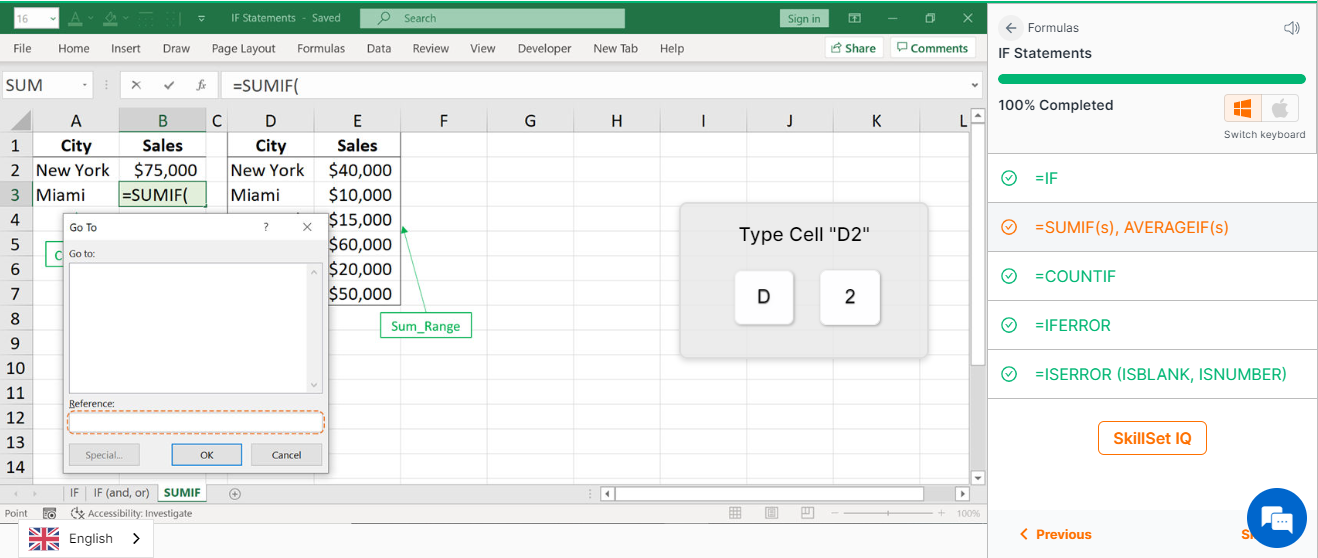Switch to the Draw tab

pyautogui.click(x=176, y=48)
